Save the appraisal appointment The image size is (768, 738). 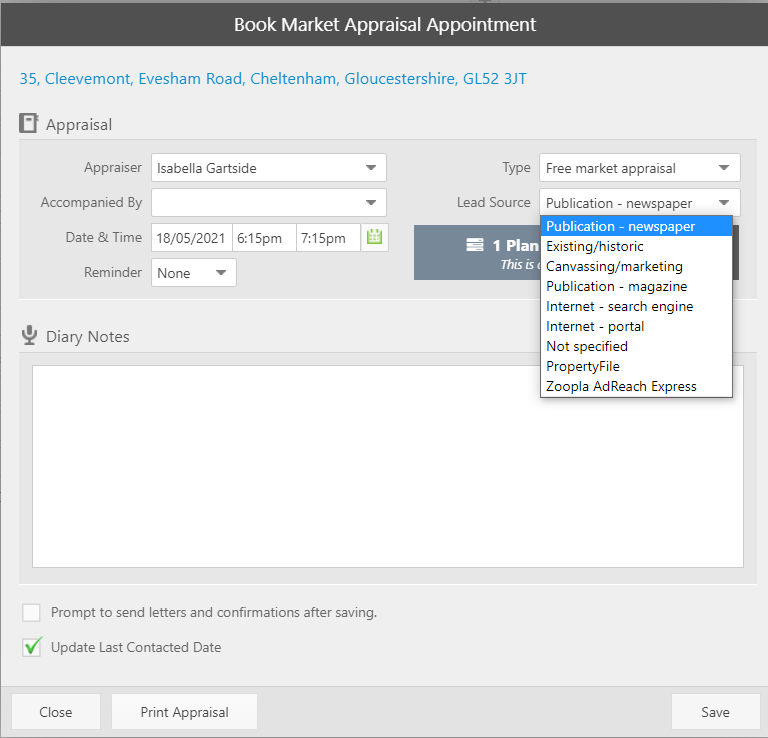pos(715,712)
